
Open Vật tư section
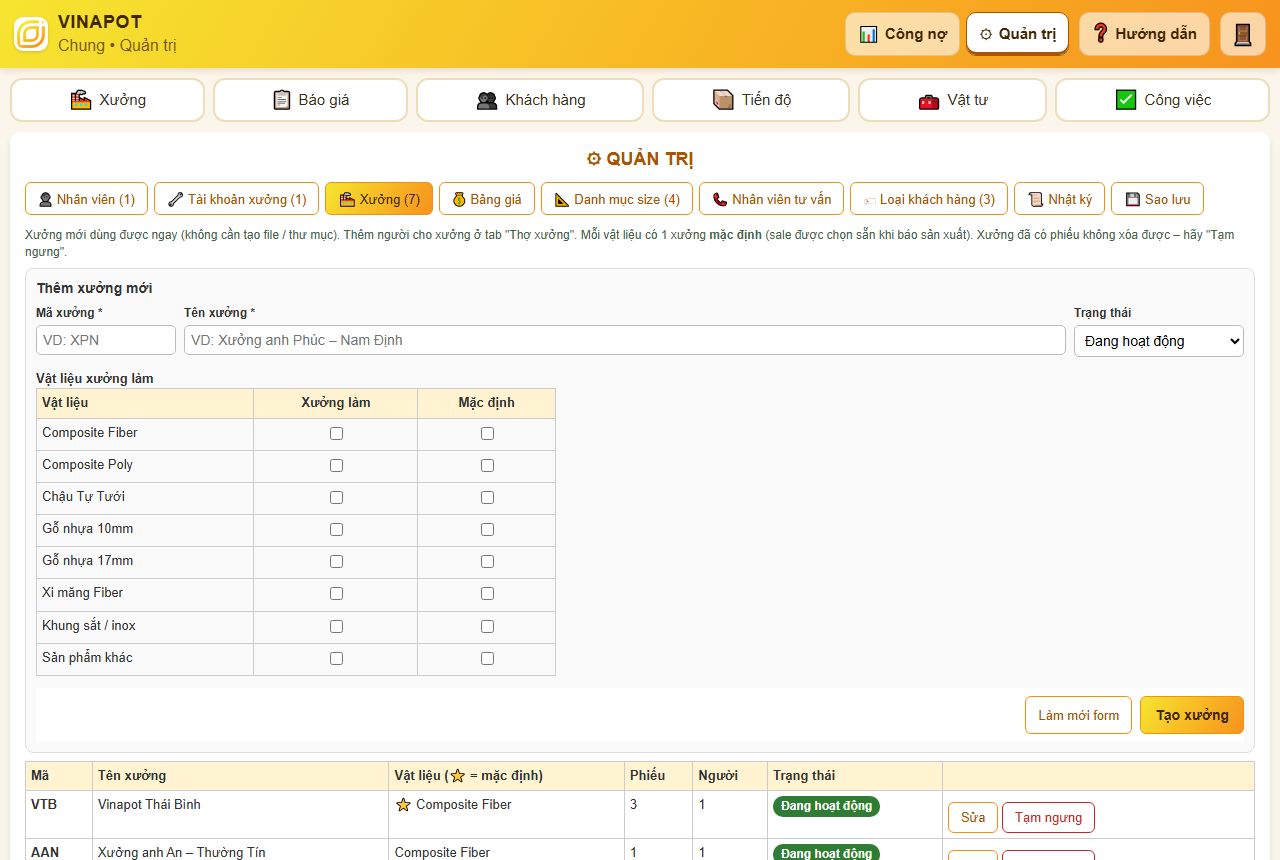[952, 100]
